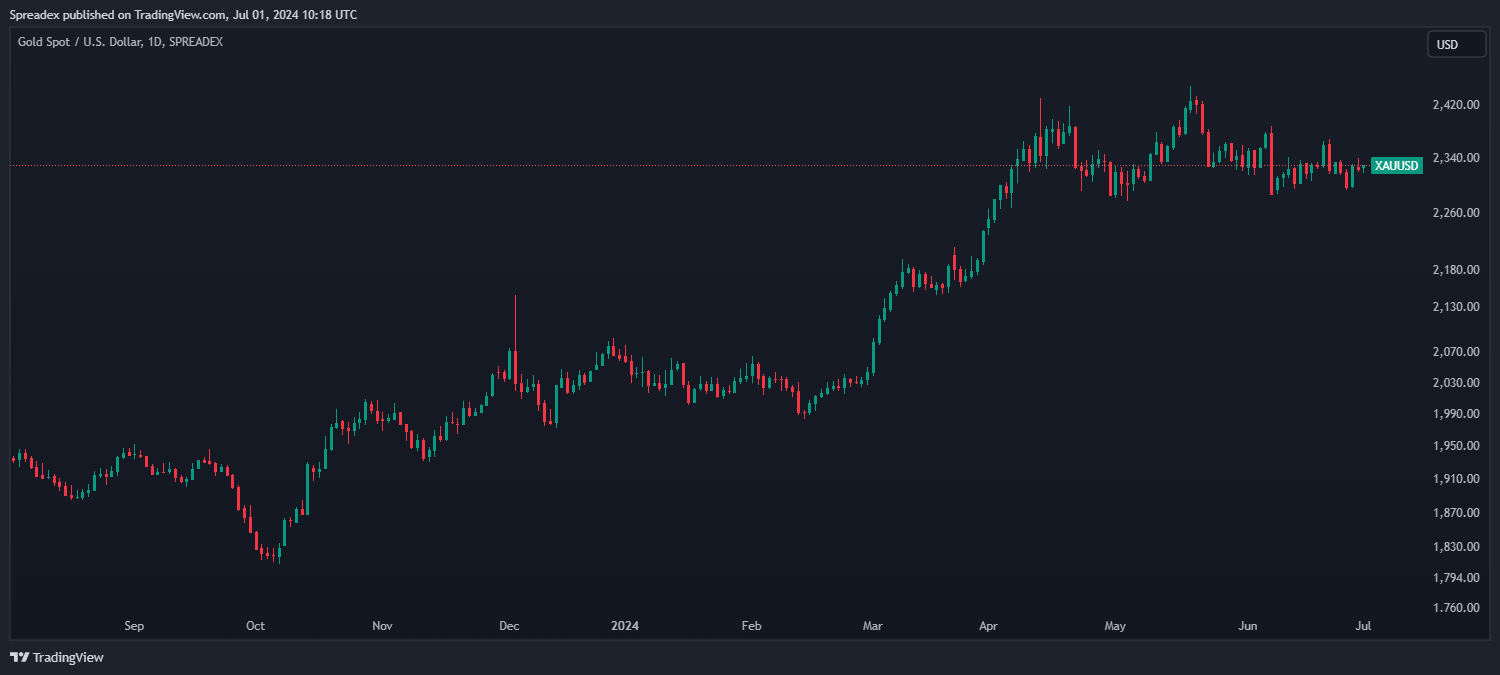1500x675 pixels.
Task: Click the Sep label on time axis
Action: pyautogui.click(x=134, y=626)
